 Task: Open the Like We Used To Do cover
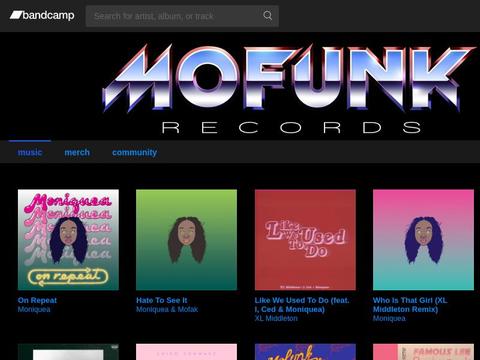coord(305,240)
